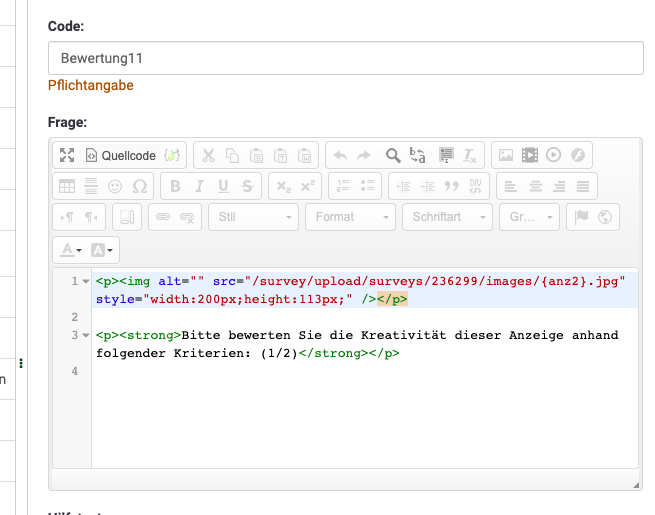Click the Code field containing Bewertung11

pos(345,58)
